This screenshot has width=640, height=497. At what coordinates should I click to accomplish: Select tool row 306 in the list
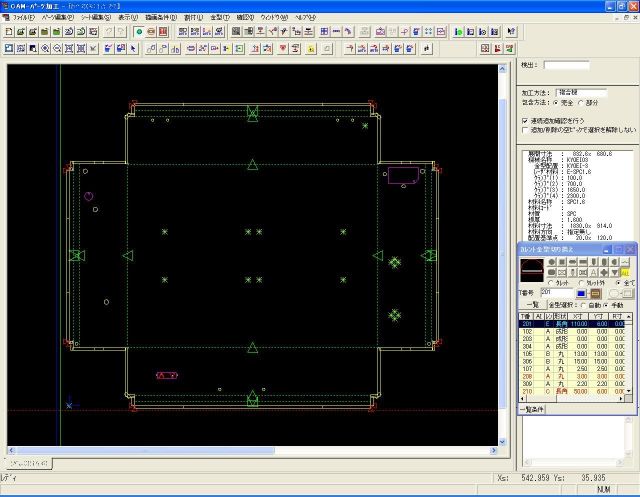[572, 361]
